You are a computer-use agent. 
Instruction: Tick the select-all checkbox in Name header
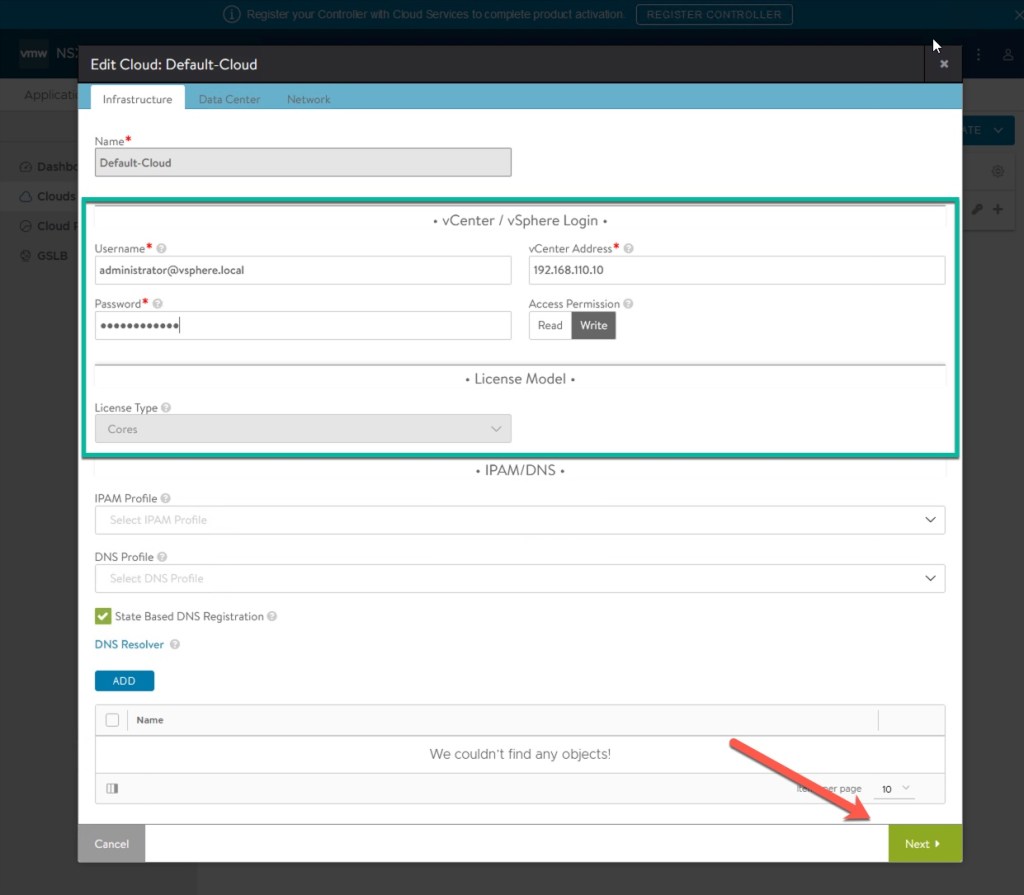coord(112,720)
